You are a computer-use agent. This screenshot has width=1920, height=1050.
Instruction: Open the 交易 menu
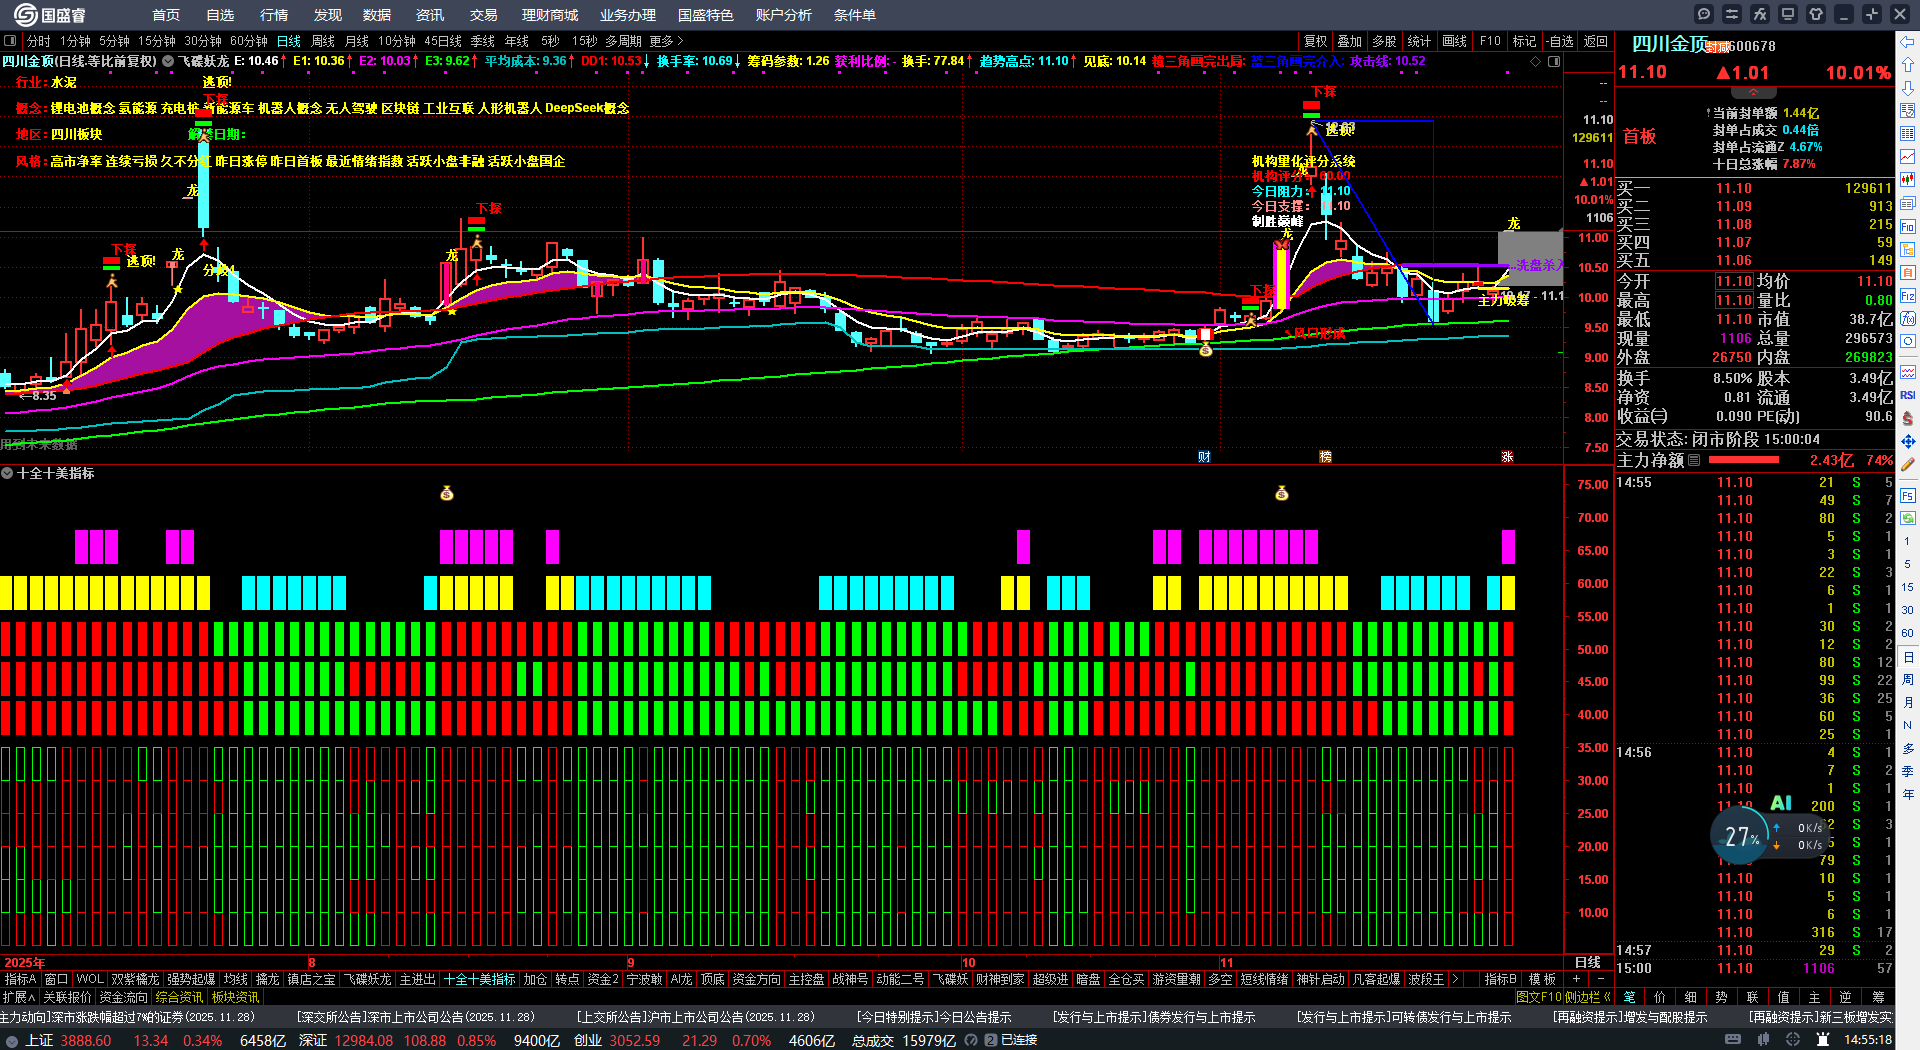click(x=484, y=15)
